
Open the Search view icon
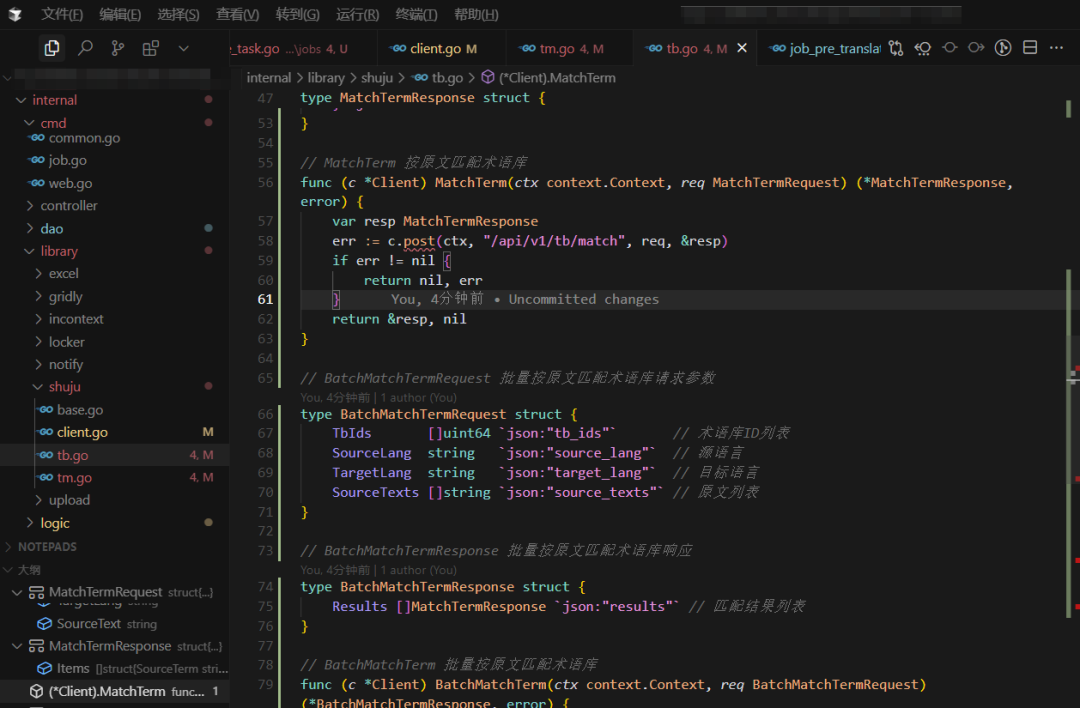(85, 48)
